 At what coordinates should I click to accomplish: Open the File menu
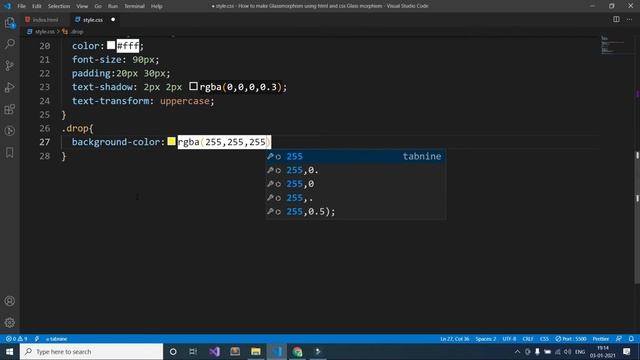pyautogui.click(x=21, y=6)
